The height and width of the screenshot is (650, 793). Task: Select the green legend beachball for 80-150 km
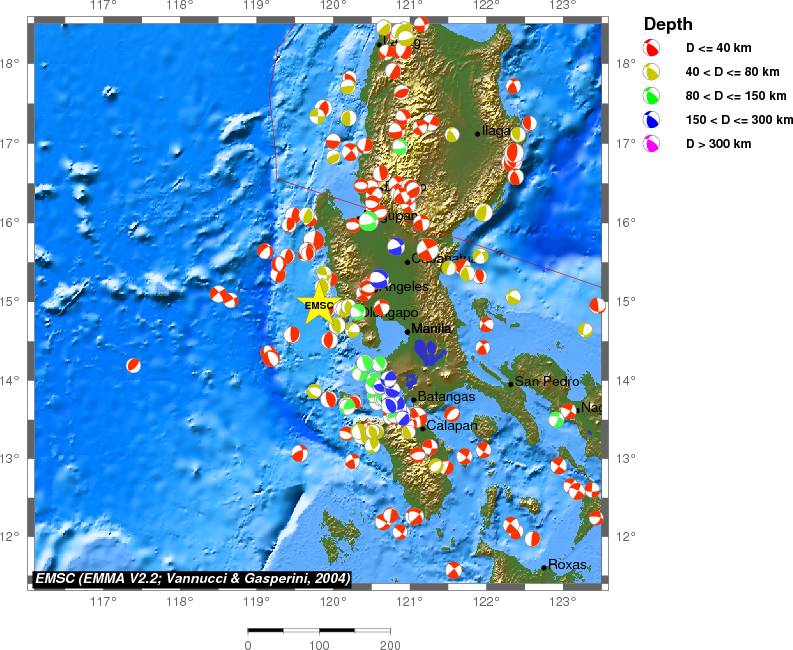pyautogui.click(x=652, y=96)
